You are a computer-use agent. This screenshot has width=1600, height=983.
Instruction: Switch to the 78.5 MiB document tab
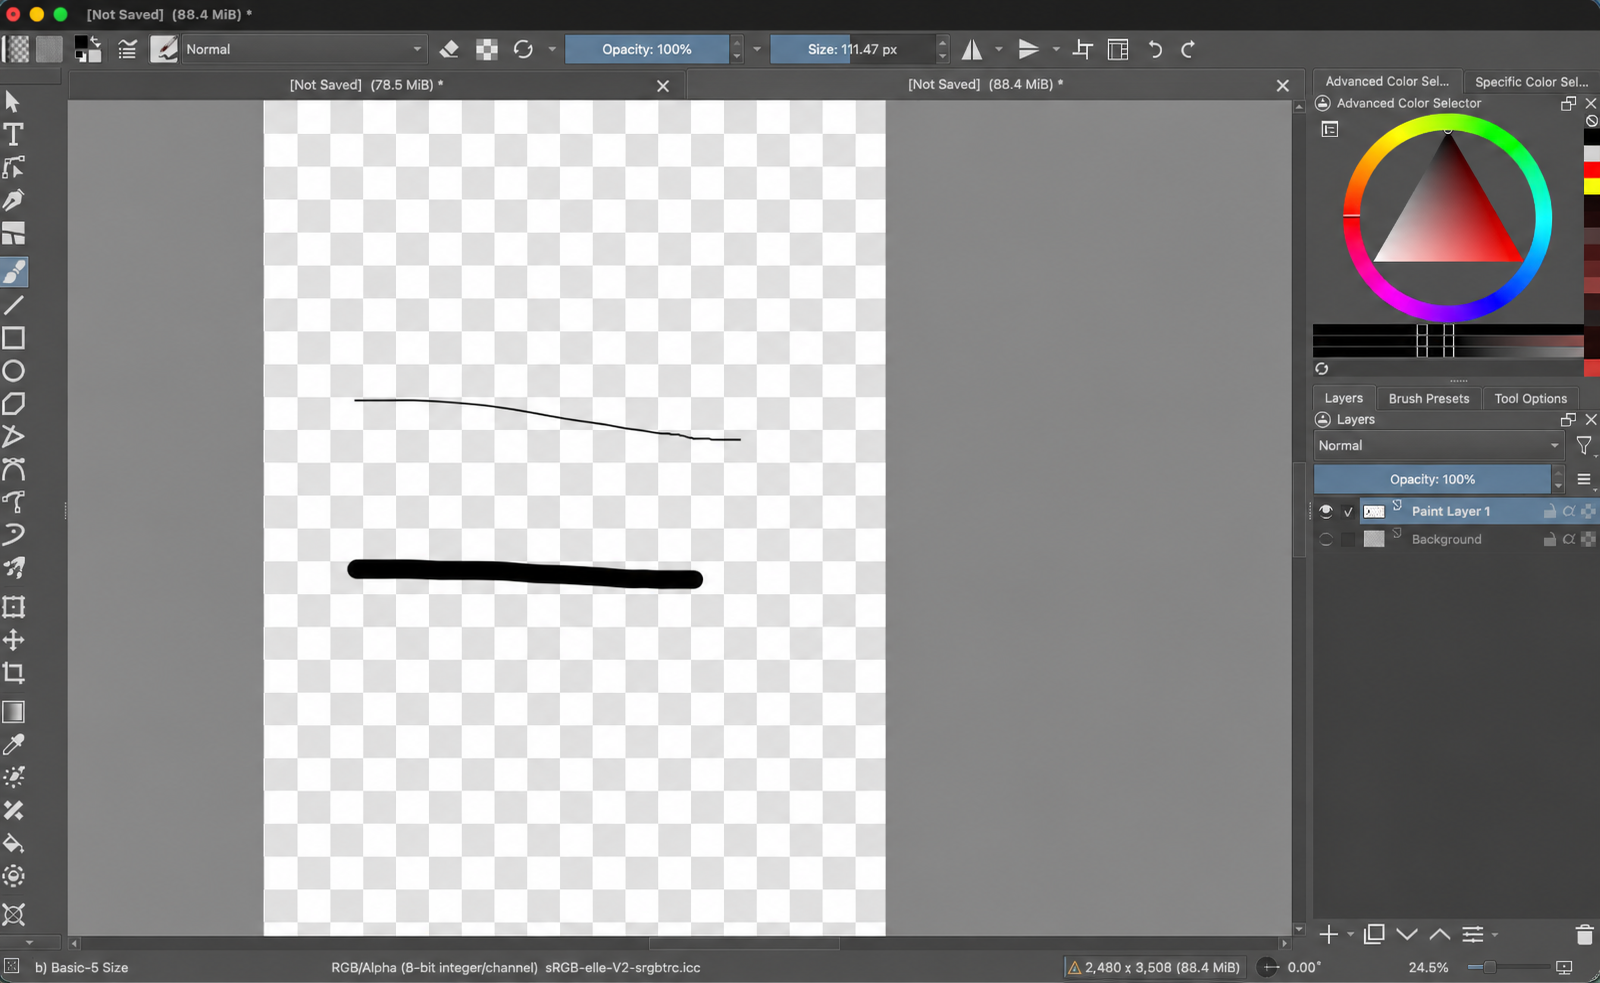pos(366,85)
